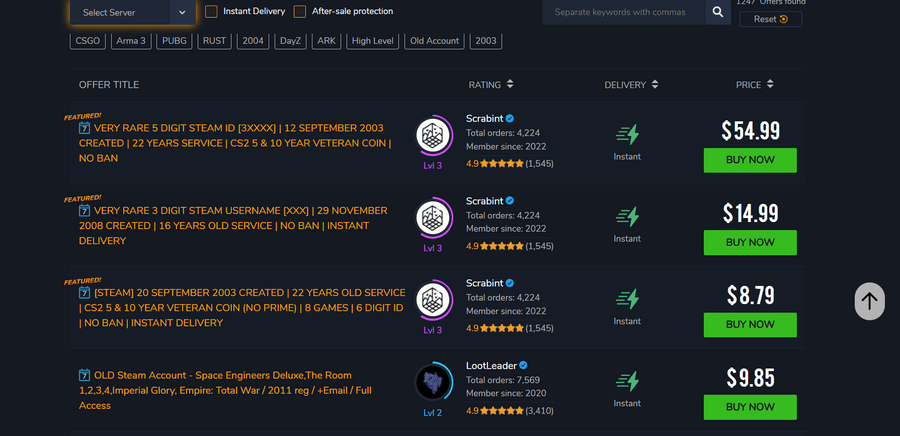Click the star rating on the $14.99 offer
The image size is (900, 436).
tap(502, 246)
